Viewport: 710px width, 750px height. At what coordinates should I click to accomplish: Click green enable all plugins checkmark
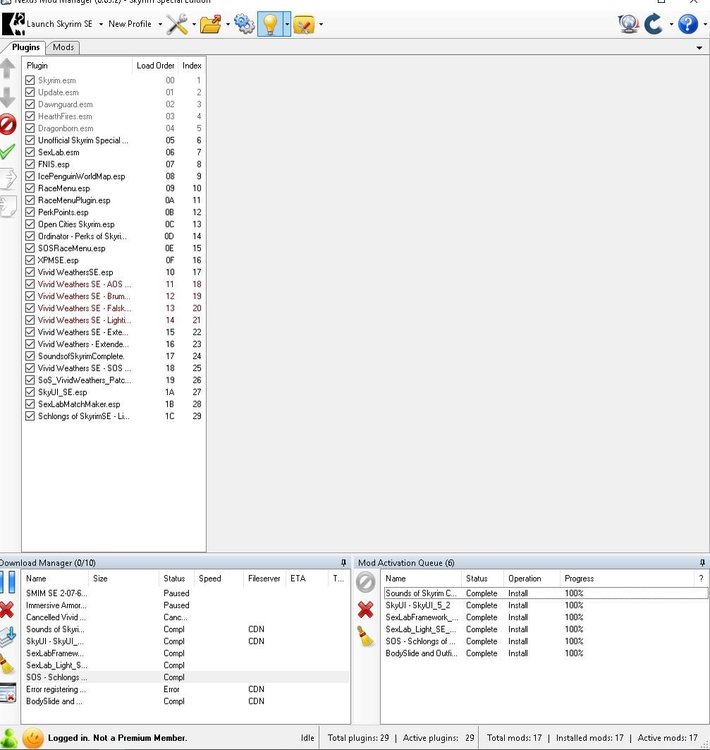[8, 152]
